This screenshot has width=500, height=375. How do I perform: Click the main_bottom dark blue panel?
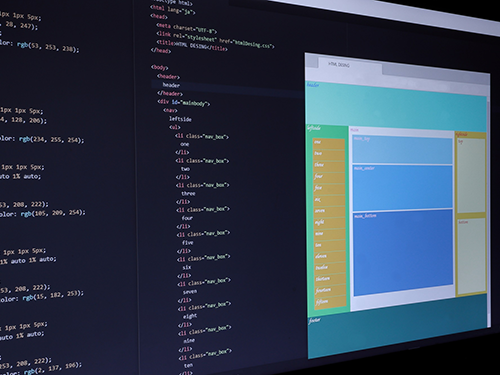click(403, 252)
